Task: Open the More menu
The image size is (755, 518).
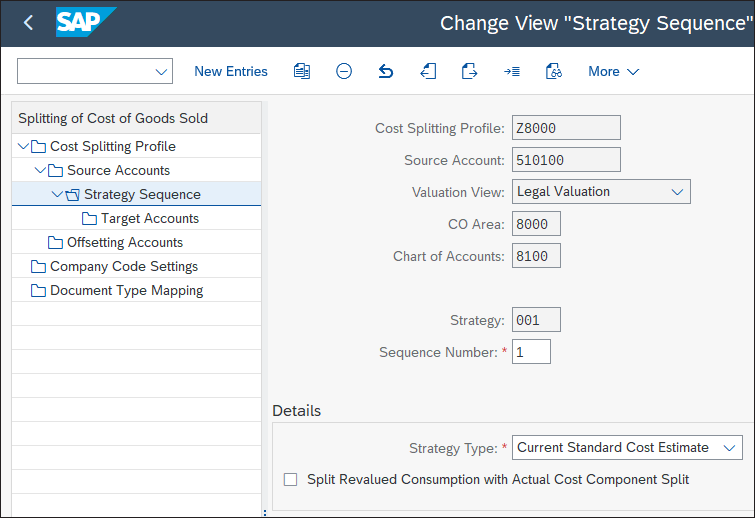Action: point(613,71)
